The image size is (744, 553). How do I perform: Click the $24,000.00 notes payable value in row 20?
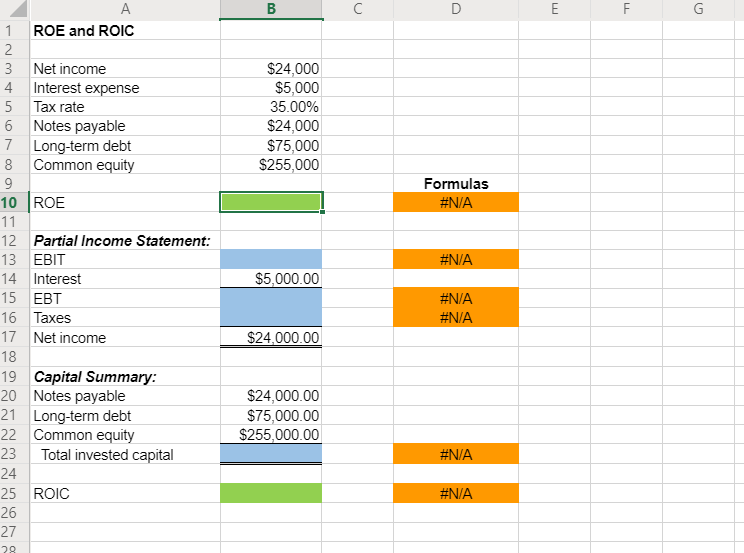coord(283,396)
